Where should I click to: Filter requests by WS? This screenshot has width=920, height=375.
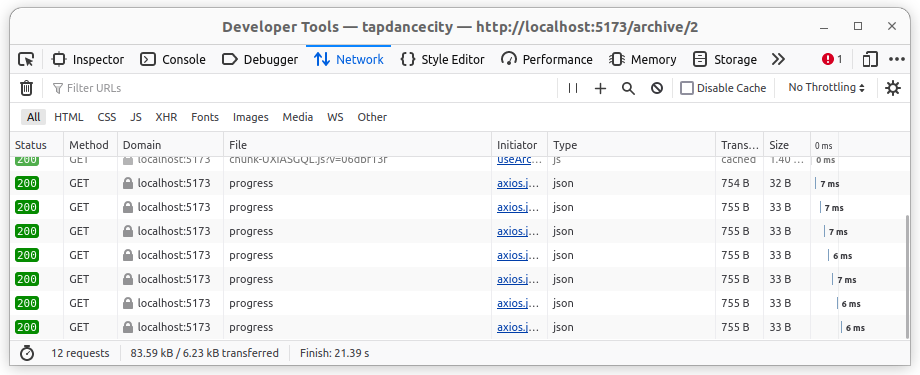click(335, 117)
